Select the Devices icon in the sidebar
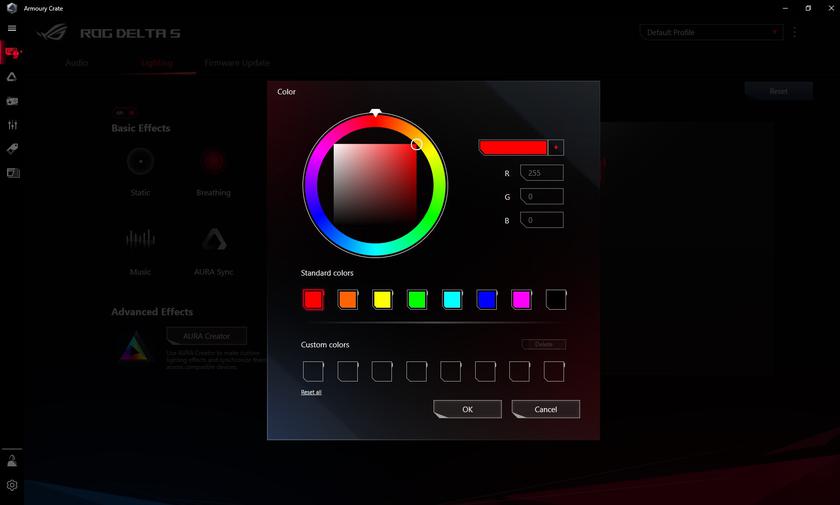Viewport: 840px width, 505px height. coord(12,52)
